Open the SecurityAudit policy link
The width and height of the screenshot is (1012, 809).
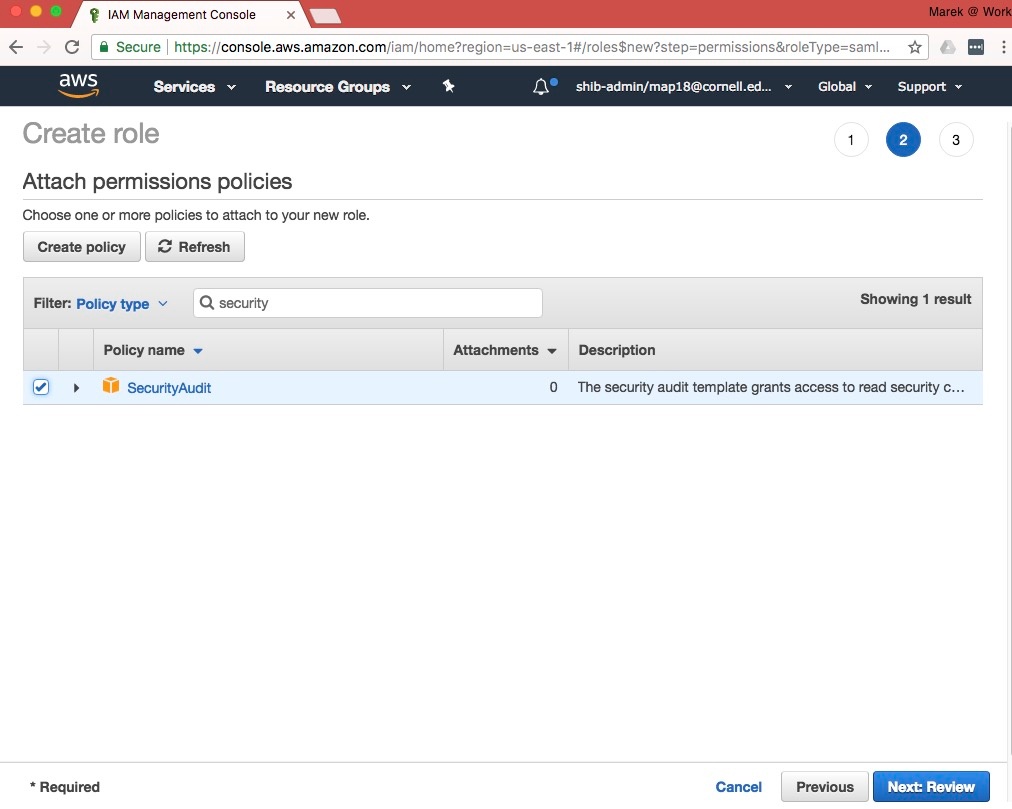pos(169,387)
